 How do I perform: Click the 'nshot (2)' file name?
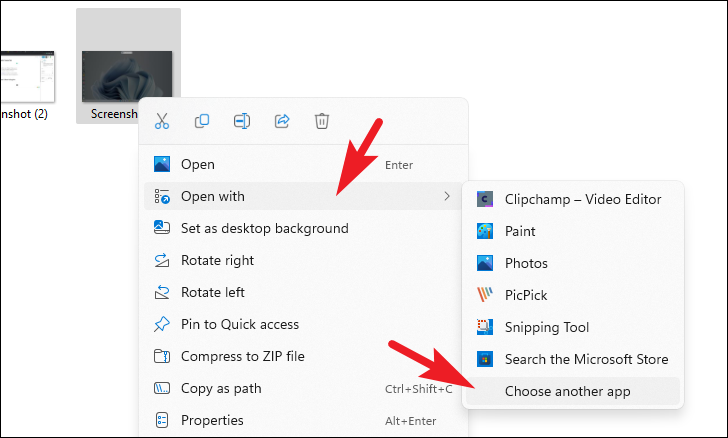[24, 114]
